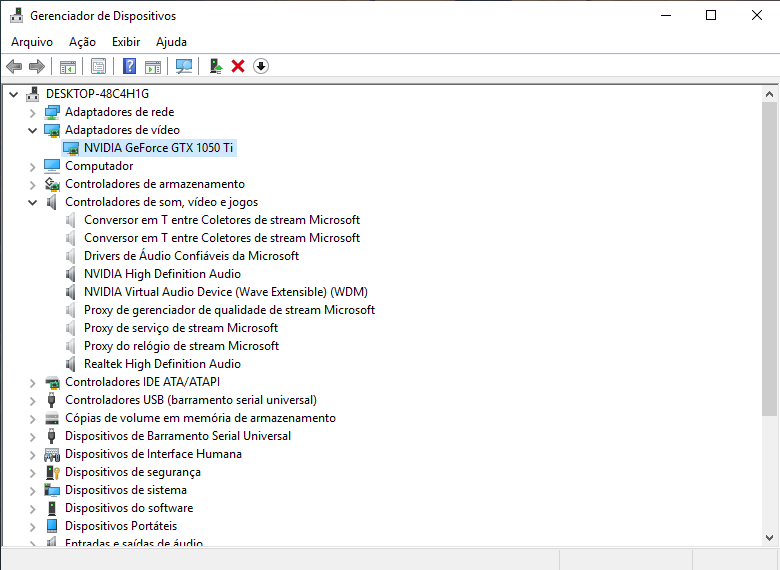This screenshot has width=780, height=570.
Task: Expand Adaptadores de rede
Action: [33, 113]
